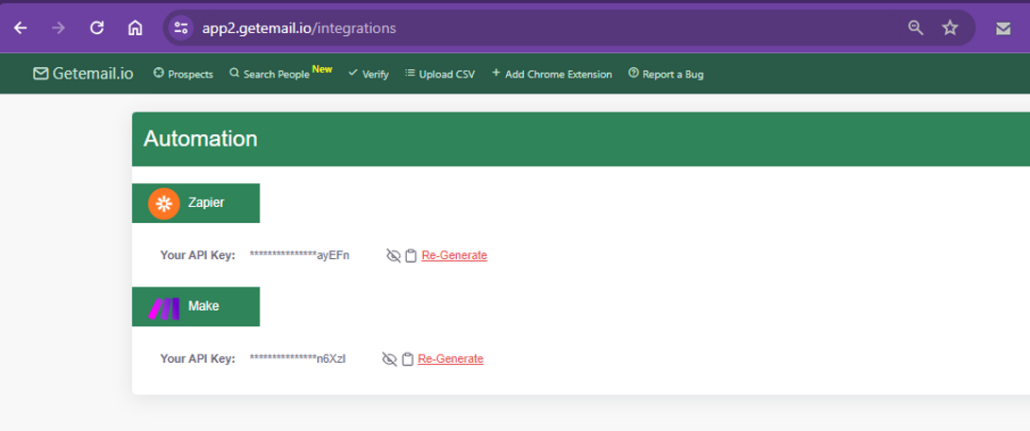Click the browser forward arrow
The width and height of the screenshot is (1030, 431).
coord(58,28)
